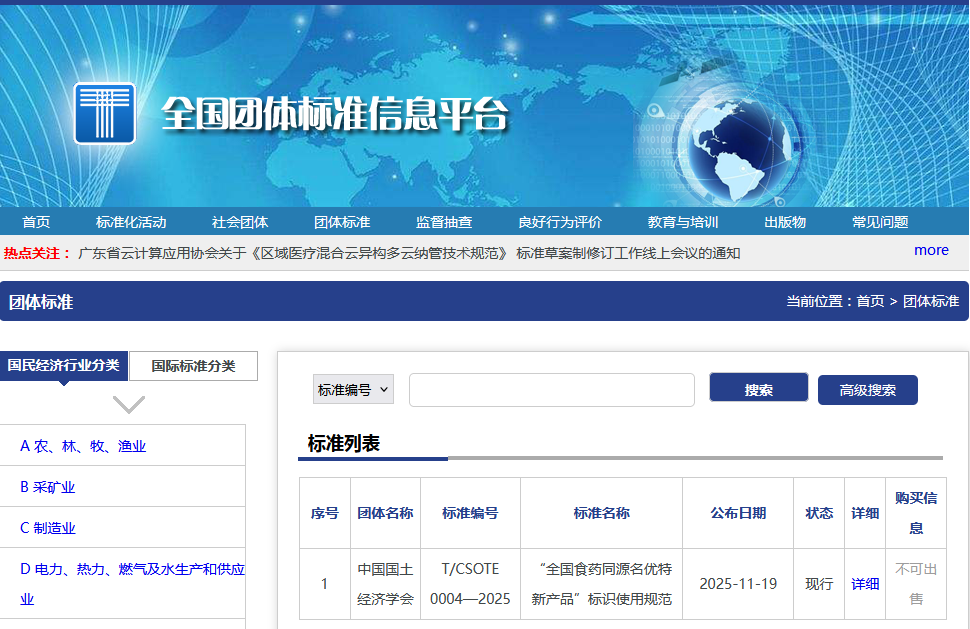
Task: Click the 全国团体标准信息平台 logo icon
Action: coord(104,113)
